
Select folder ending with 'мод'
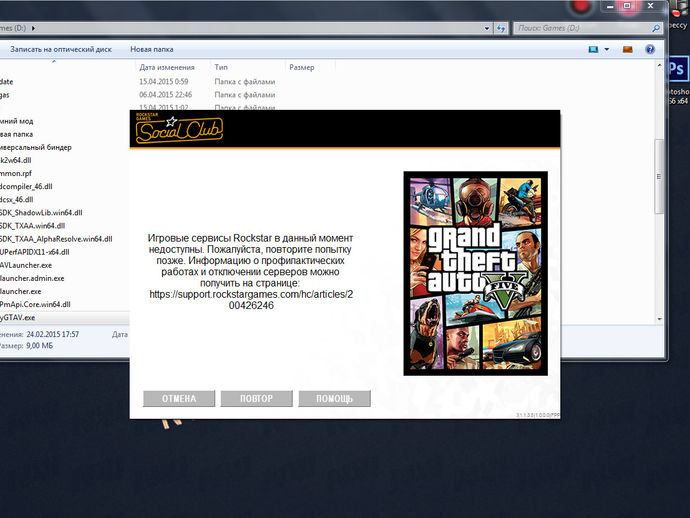pos(17,121)
